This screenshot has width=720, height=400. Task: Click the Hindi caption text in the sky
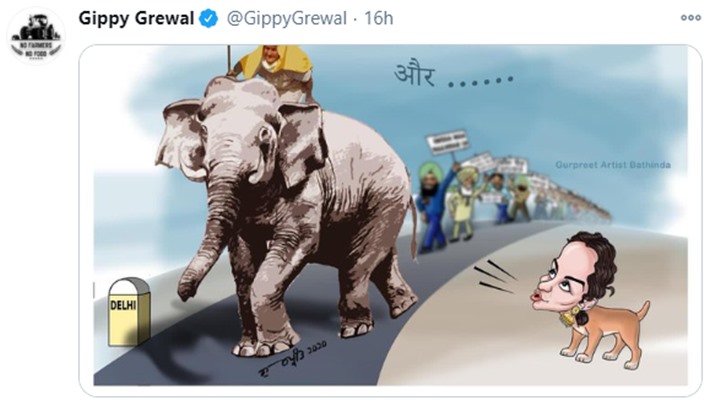coord(453,76)
